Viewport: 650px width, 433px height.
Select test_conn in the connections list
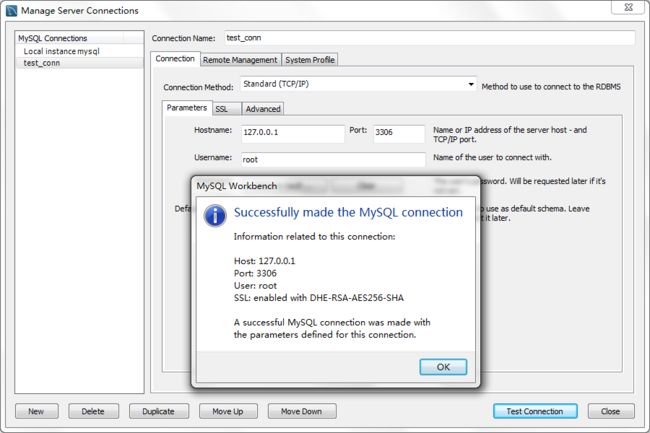coord(79,63)
